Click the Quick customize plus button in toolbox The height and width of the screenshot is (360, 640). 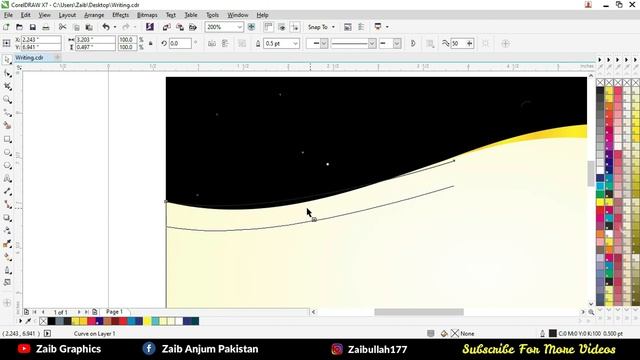(x=7, y=303)
